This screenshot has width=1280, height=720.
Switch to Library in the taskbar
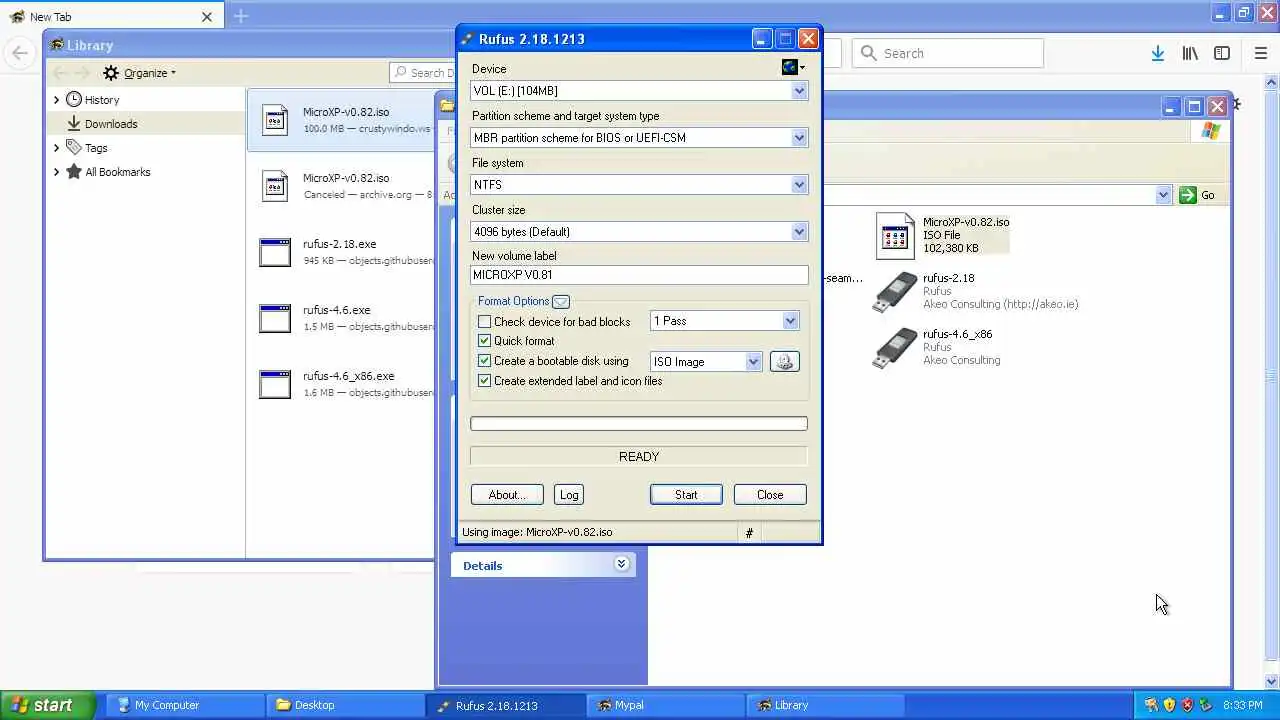pos(825,705)
